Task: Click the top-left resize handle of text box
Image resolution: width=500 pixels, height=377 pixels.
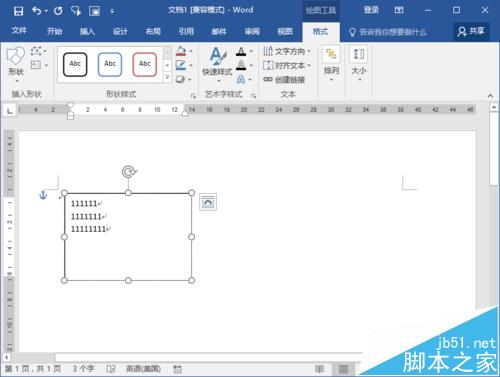Action: (64, 193)
